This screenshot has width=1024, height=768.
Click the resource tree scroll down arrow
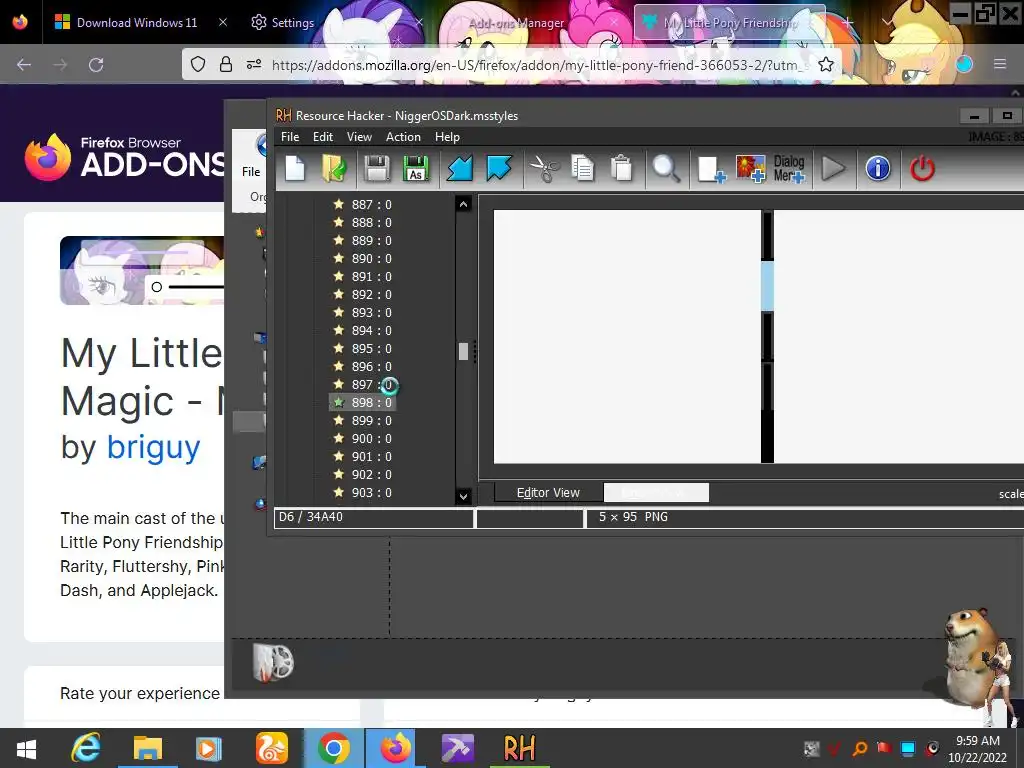point(463,496)
